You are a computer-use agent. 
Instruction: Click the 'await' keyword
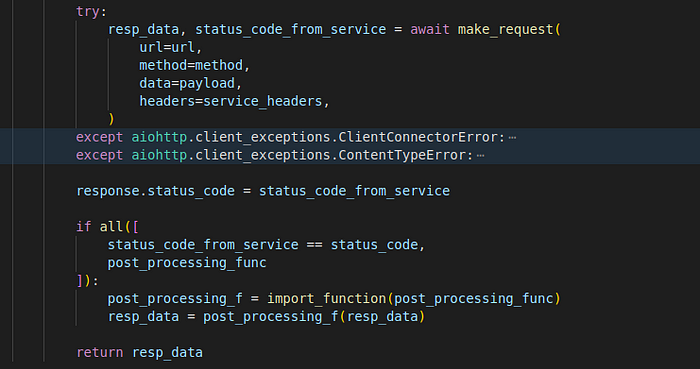tap(430, 29)
